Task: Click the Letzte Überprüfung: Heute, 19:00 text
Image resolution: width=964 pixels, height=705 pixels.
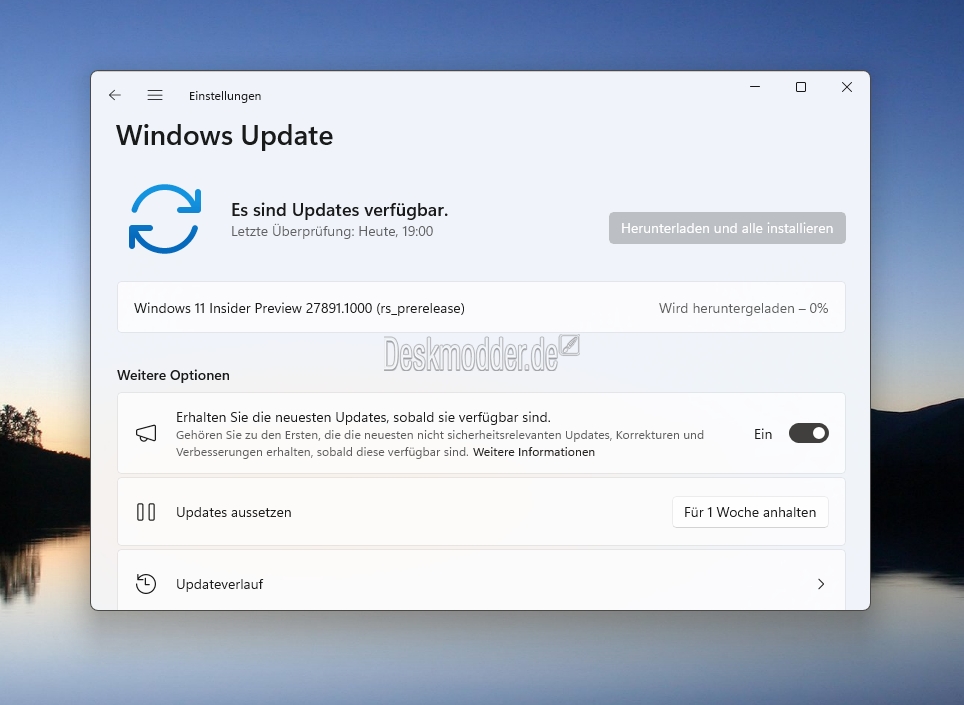Action: [332, 231]
